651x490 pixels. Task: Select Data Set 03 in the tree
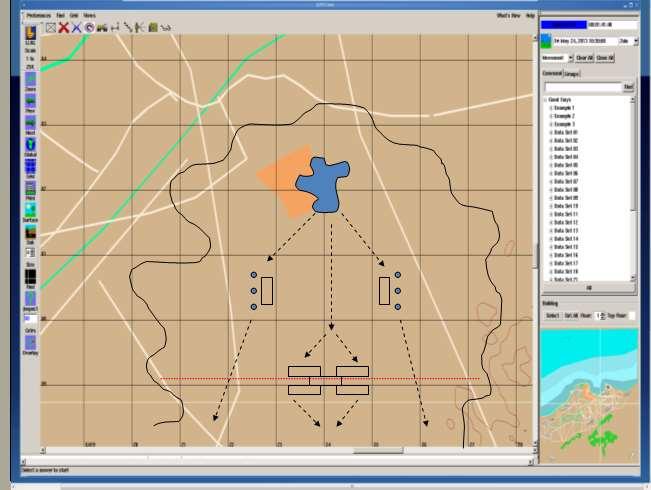click(566, 149)
